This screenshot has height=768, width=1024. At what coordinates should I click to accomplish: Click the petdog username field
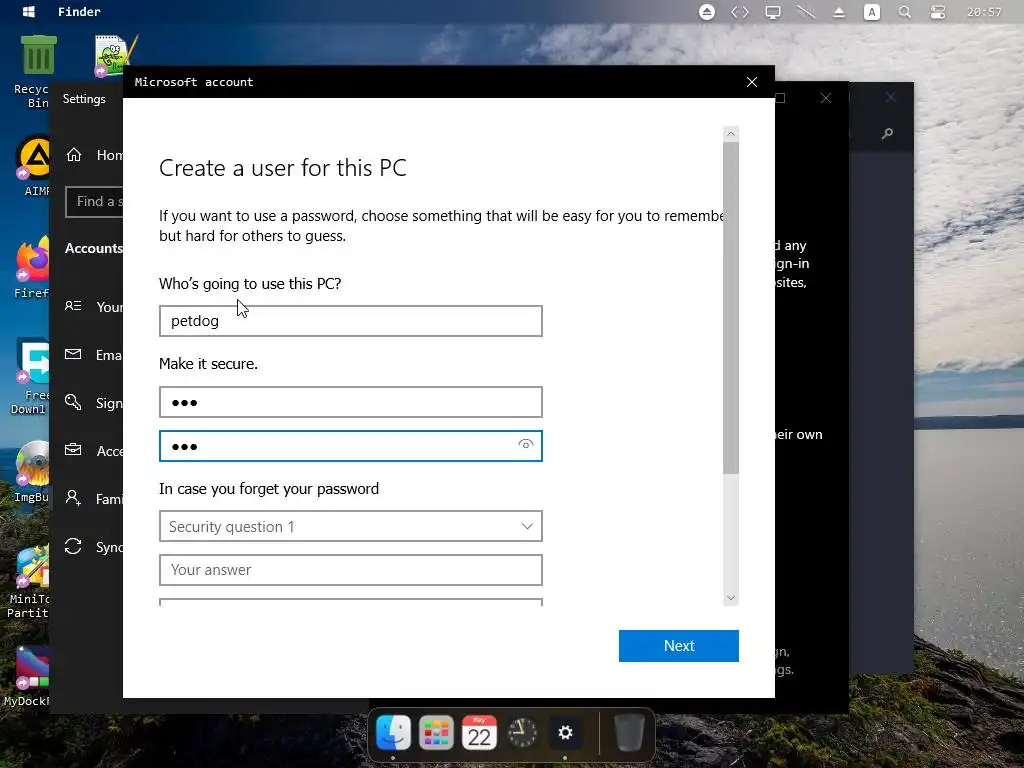351,321
